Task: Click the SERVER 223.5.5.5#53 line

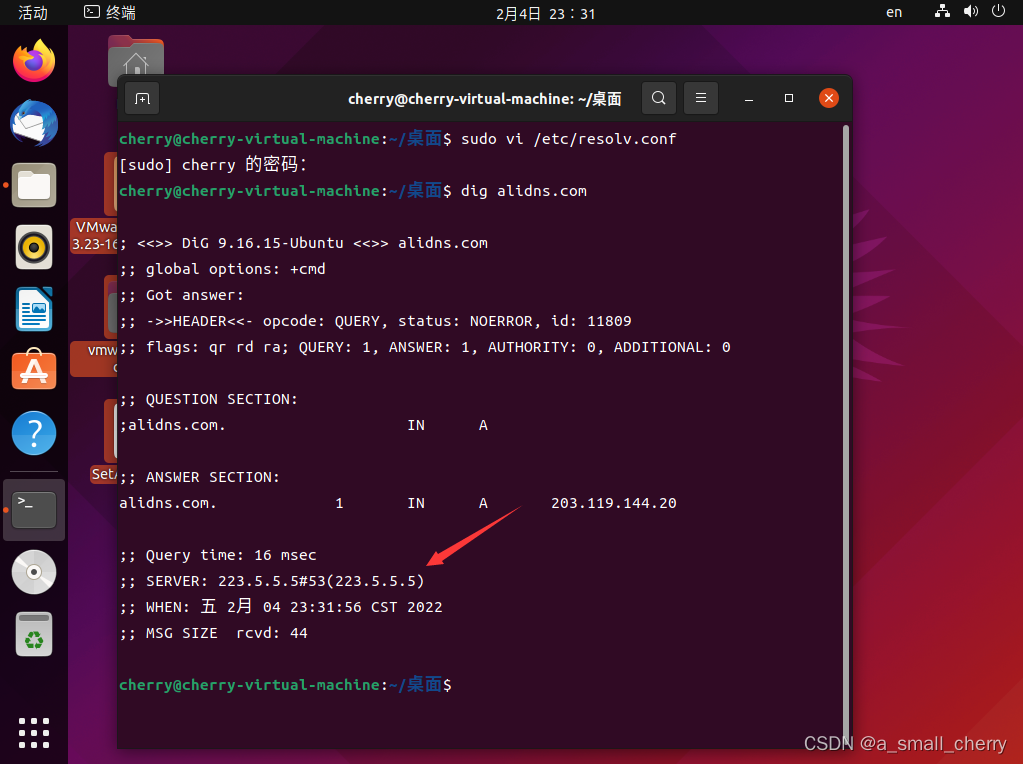Action: point(272,581)
